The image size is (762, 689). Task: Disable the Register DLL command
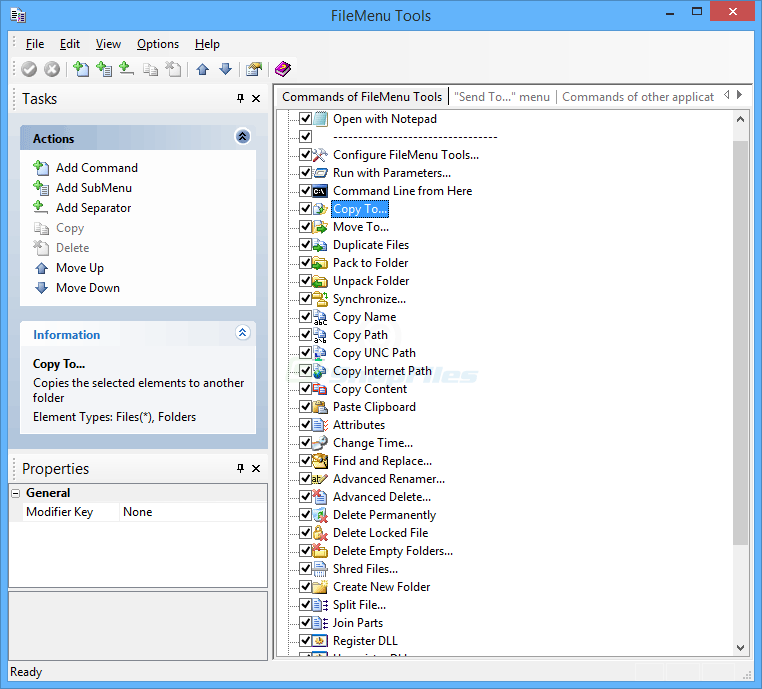[x=306, y=640]
